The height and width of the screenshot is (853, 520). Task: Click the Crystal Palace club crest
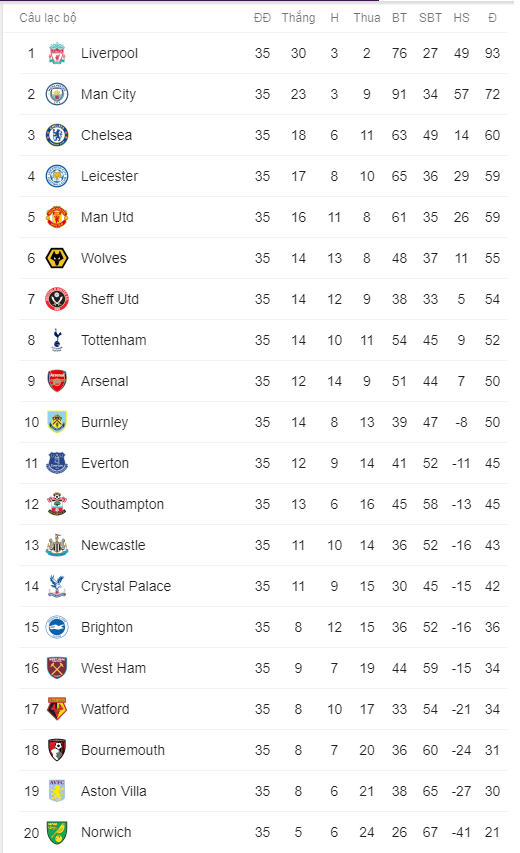click(x=57, y=586)
